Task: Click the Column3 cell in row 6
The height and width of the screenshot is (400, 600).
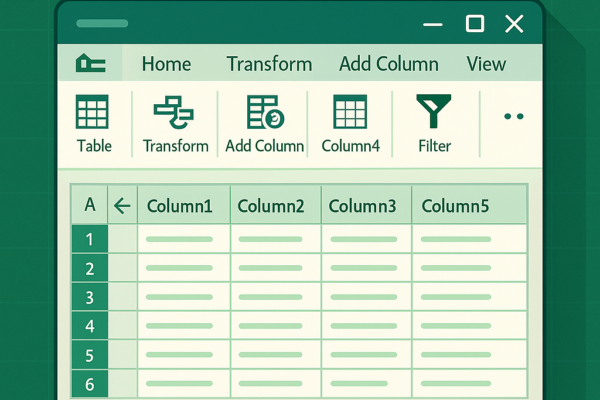Action: pyautogui.click(x=367, y=384)
